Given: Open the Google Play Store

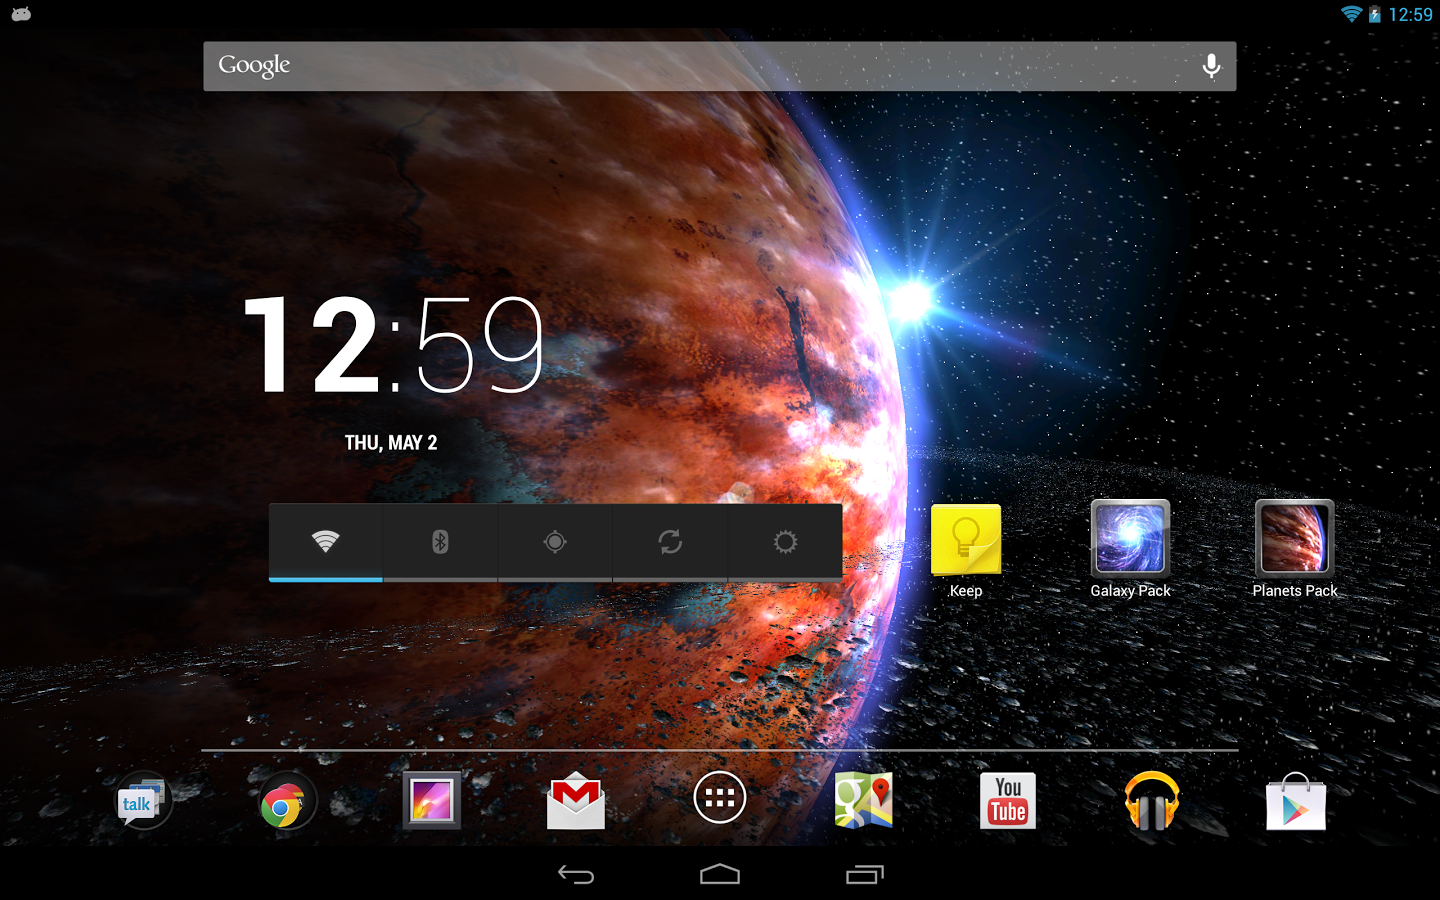Looking at the screenshot, I should tap(1296, 801).
